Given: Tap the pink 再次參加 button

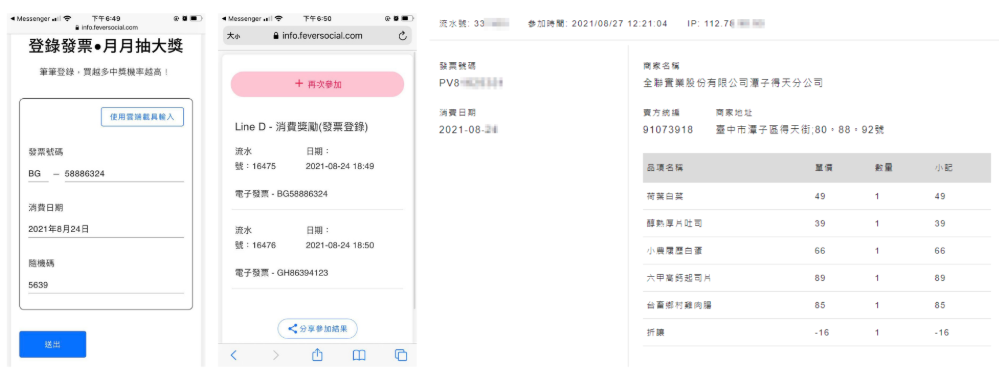Looking at the screenshot, I should [317, 84].
